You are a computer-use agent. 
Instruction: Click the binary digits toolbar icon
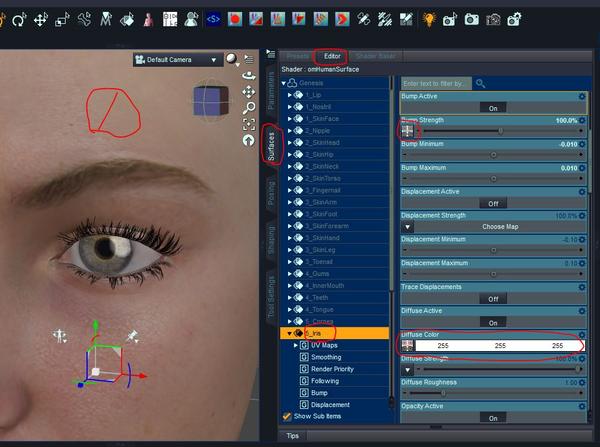[170, 19]
